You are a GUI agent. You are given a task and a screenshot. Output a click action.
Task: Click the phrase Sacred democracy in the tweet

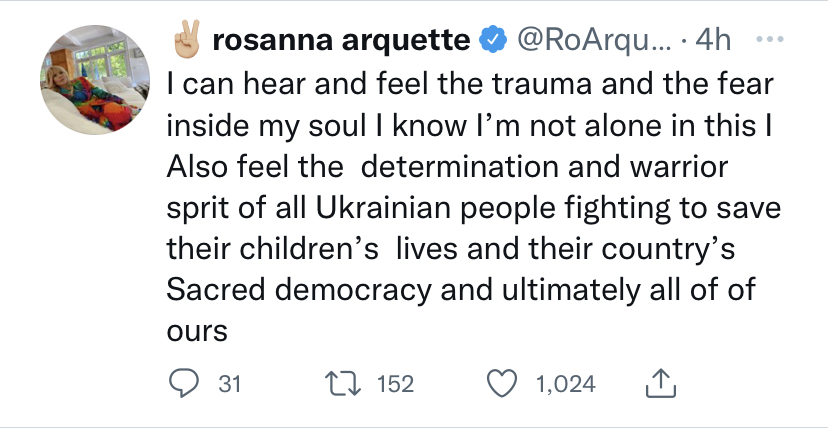[x=283, y=289]
